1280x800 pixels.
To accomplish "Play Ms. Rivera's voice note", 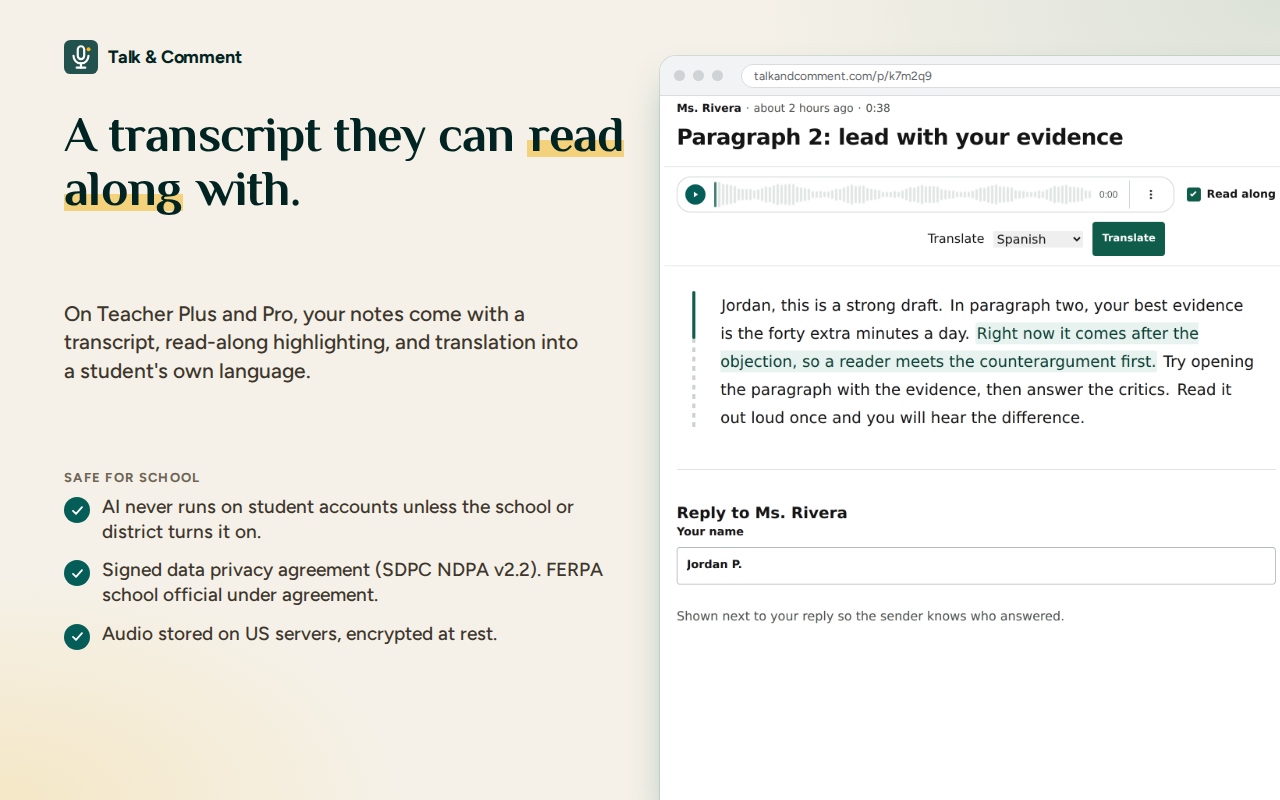I will coord(696,195).
